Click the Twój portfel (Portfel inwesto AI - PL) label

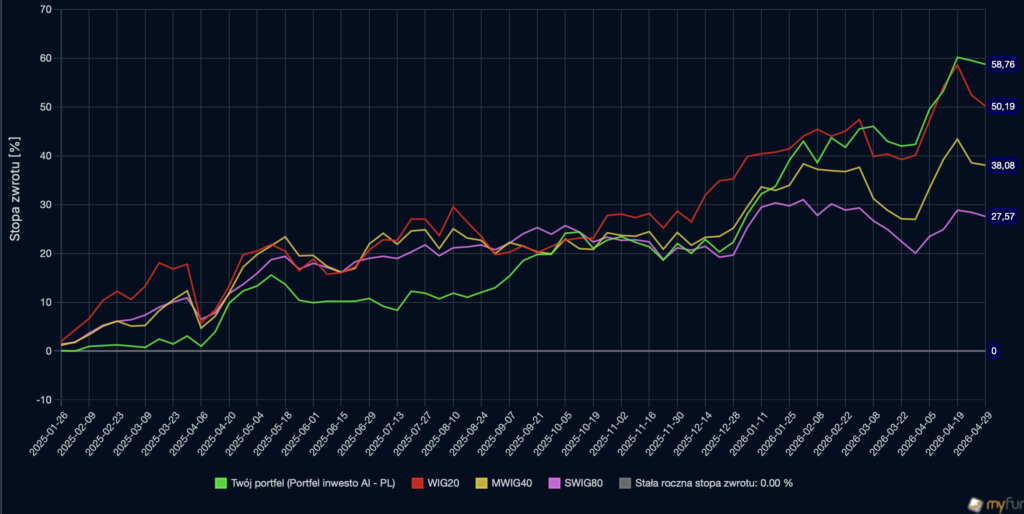313,483
